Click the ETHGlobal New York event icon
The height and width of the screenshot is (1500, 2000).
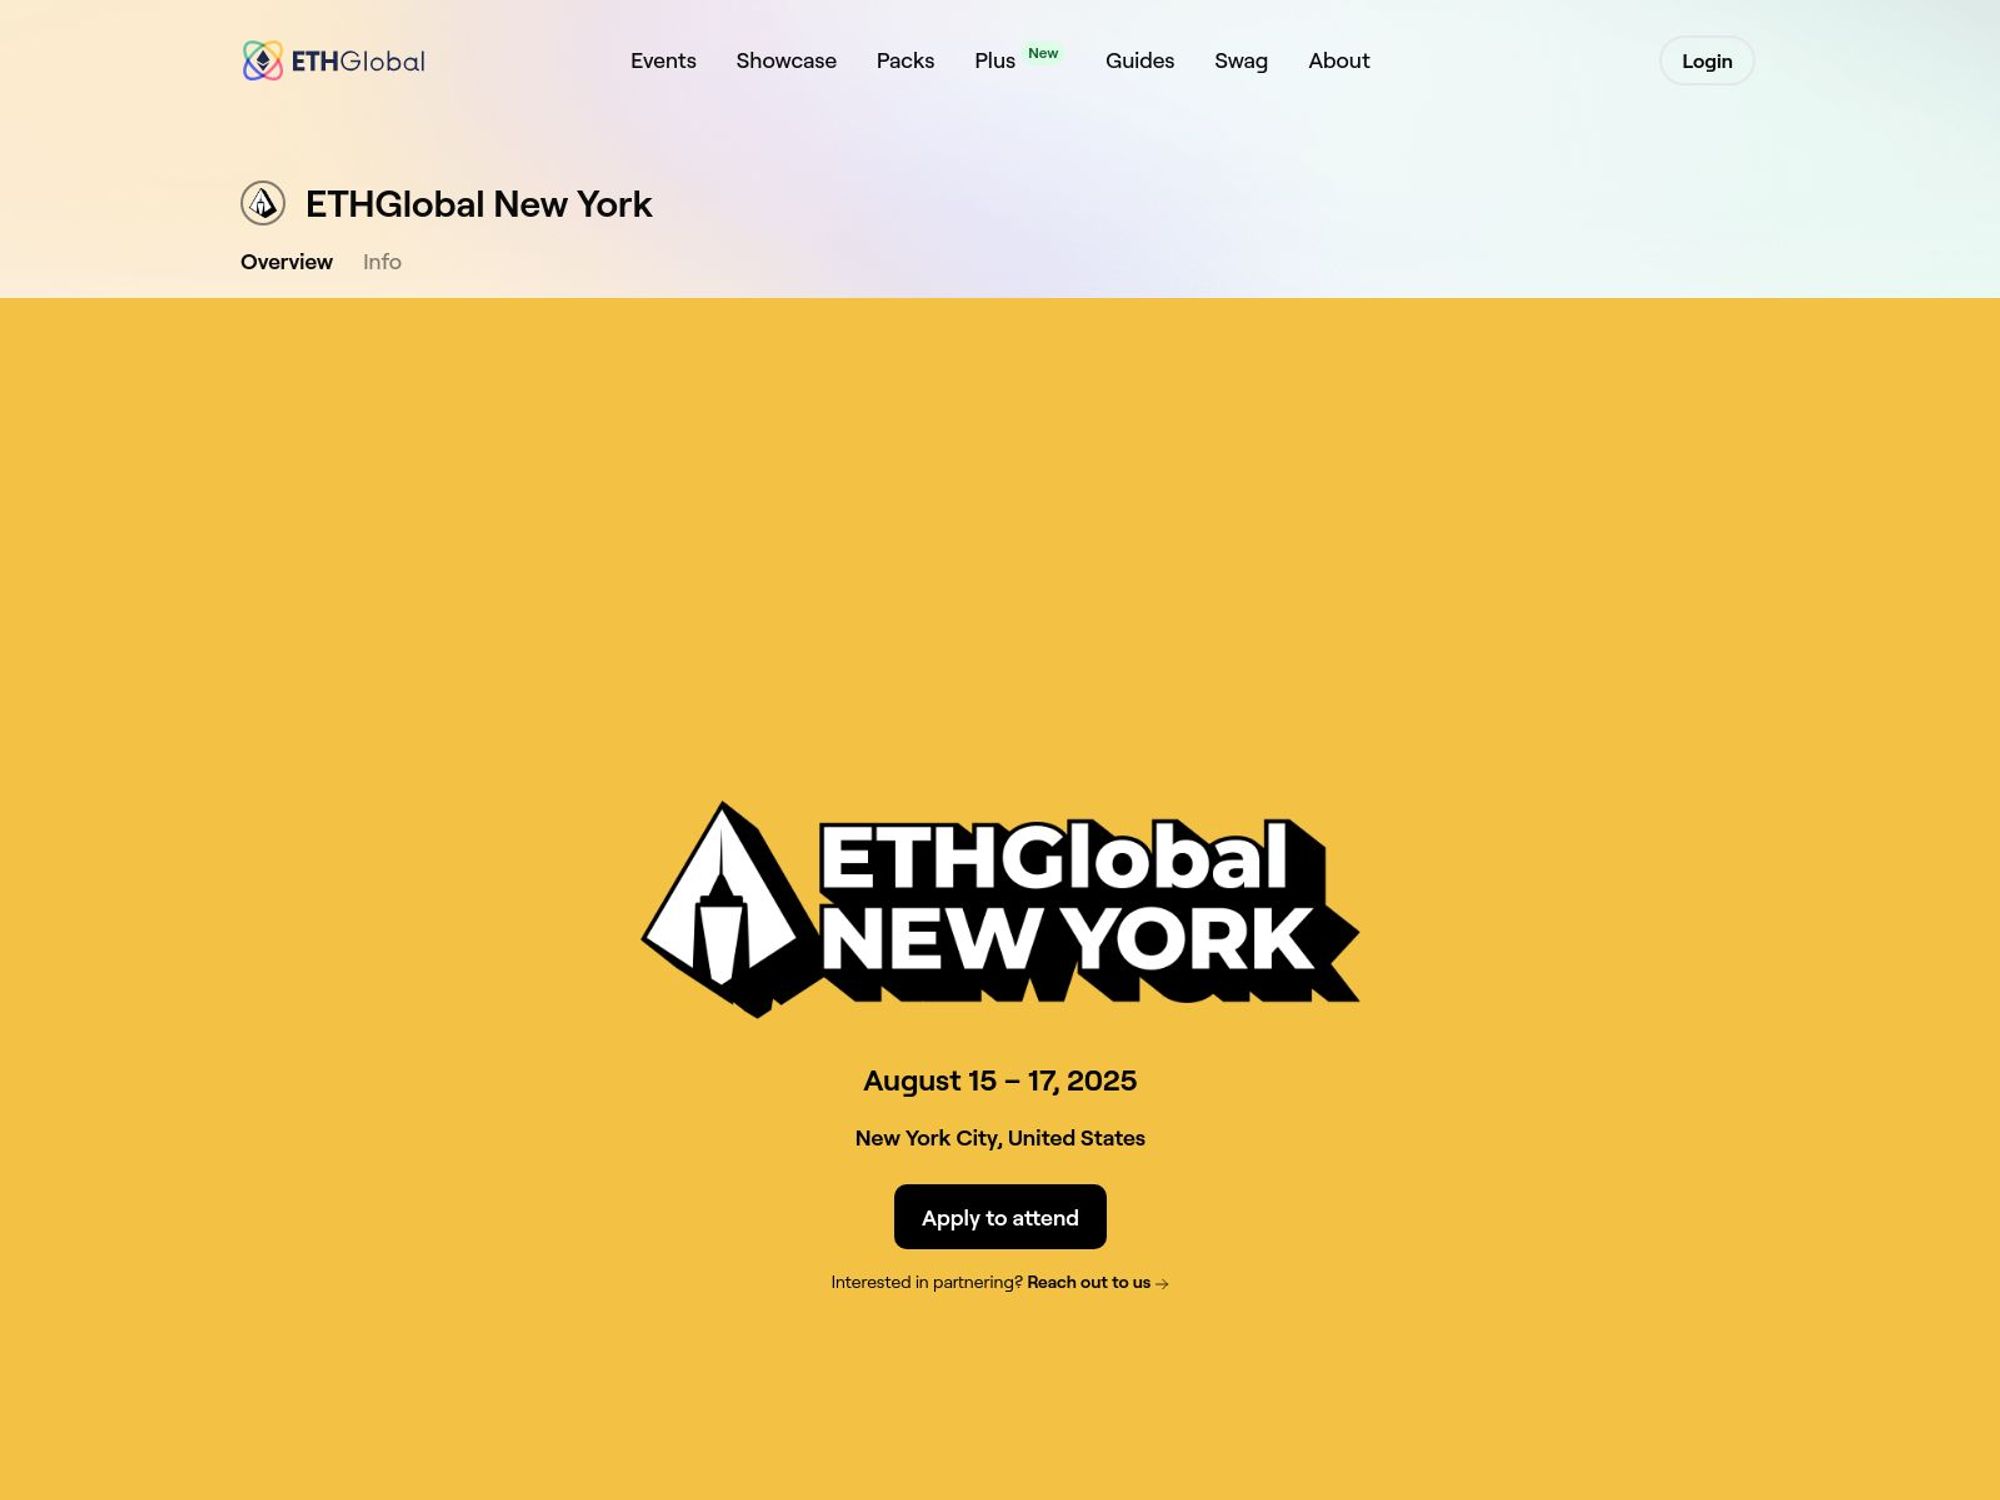pyautogui.click(x=263, y=202)
